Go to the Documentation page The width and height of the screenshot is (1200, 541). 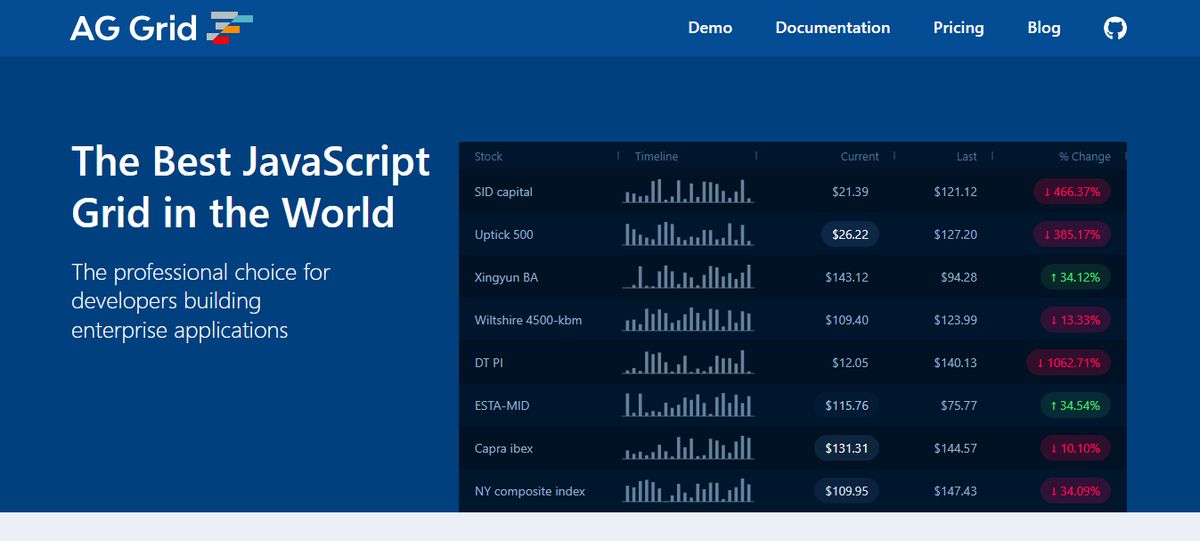click(832, 28)
